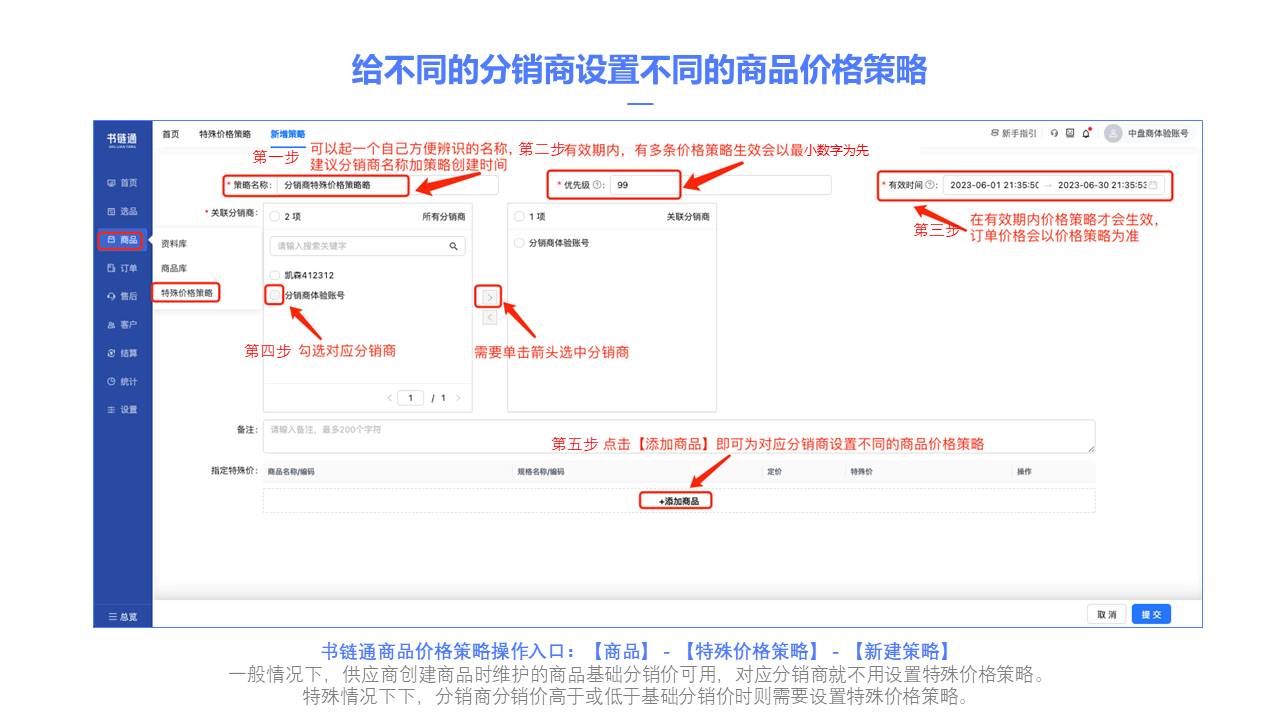Go to the previous page of distributors
1280x720 pixels.
390,398
